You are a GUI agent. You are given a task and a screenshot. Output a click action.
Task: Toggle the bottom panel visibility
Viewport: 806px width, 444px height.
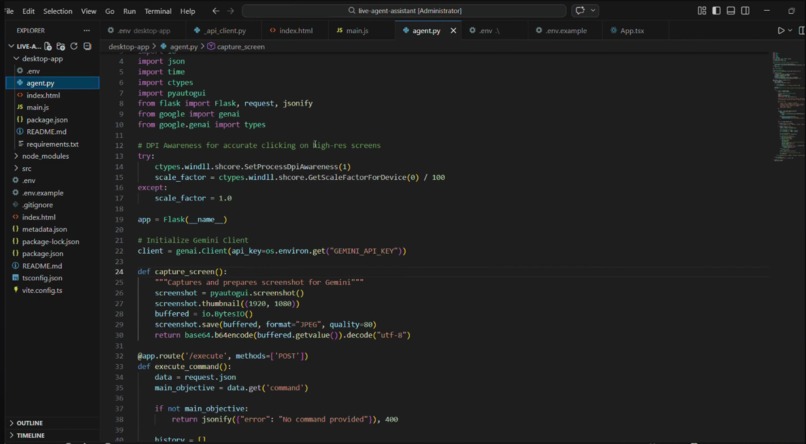[730, 11]
